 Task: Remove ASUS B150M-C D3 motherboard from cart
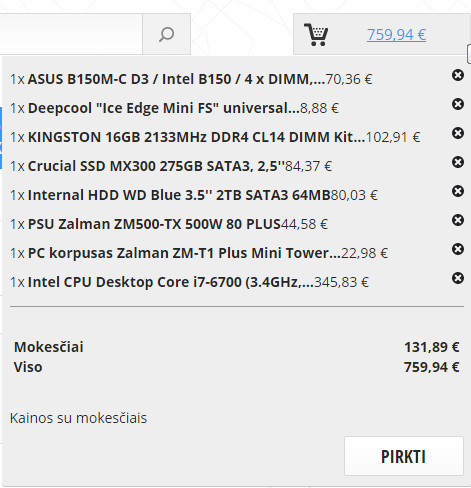458,75
